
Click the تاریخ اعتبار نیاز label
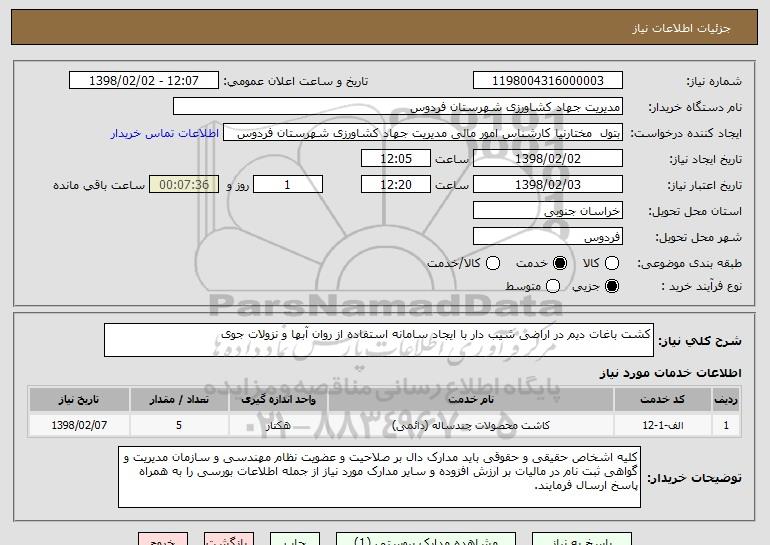click(704, 185)
